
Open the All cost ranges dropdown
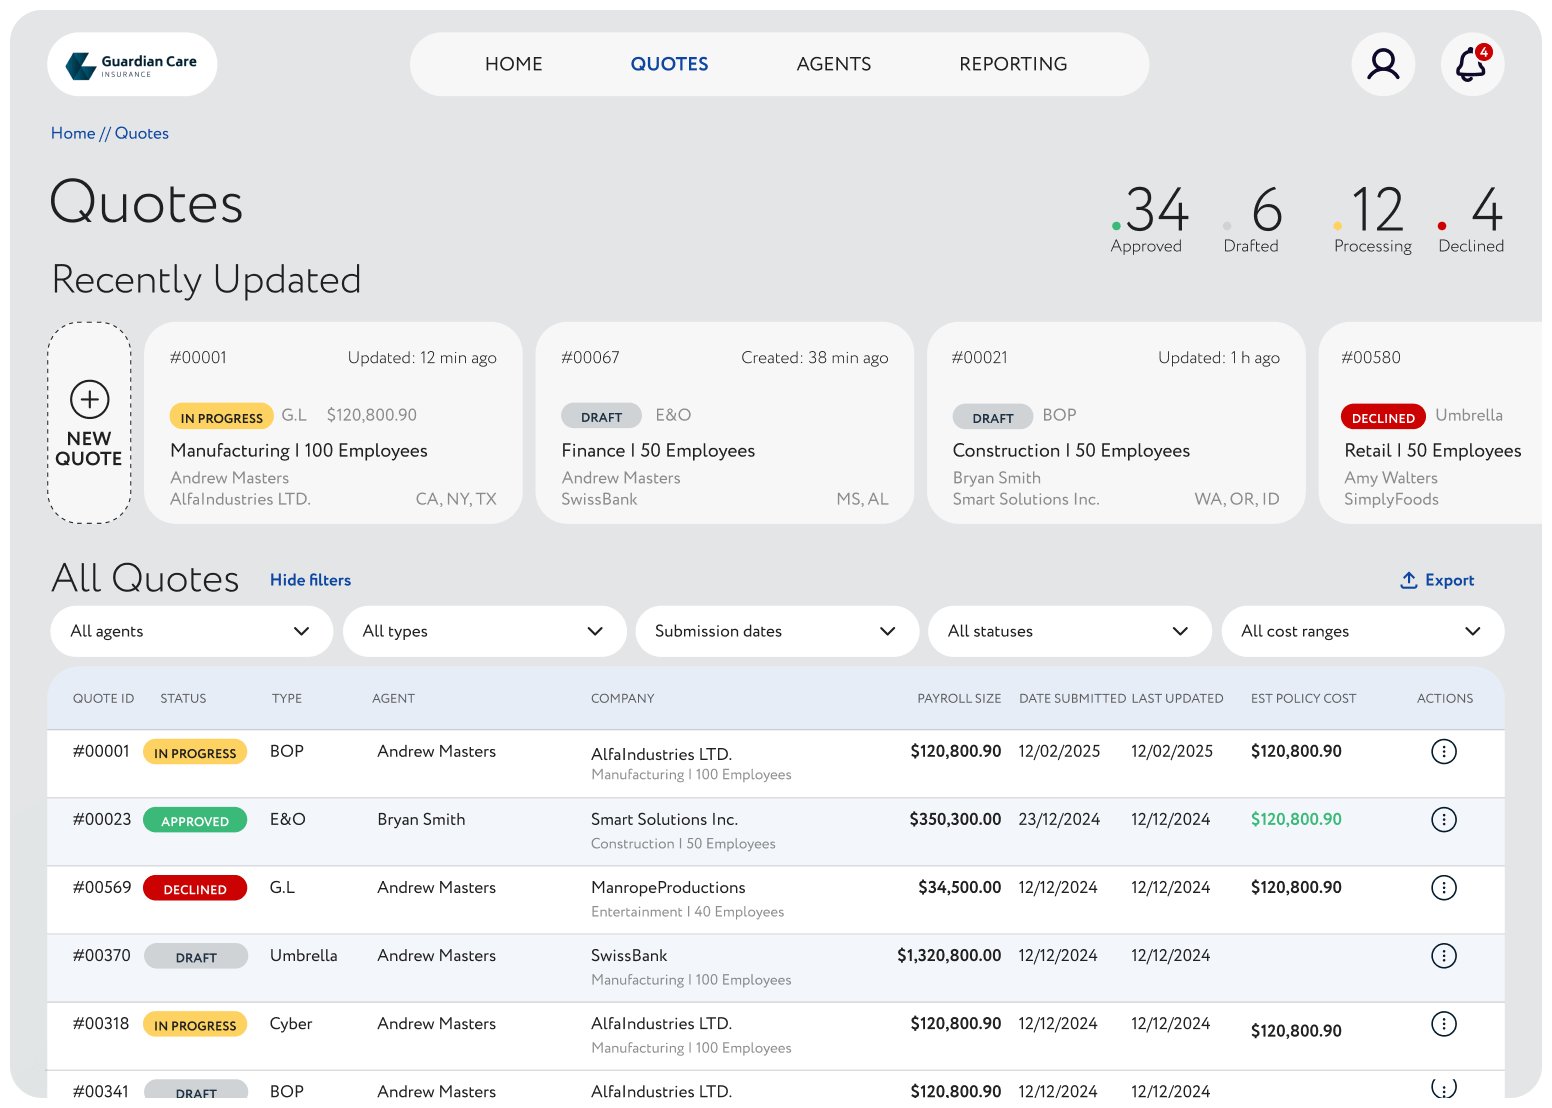[1362, 631]
